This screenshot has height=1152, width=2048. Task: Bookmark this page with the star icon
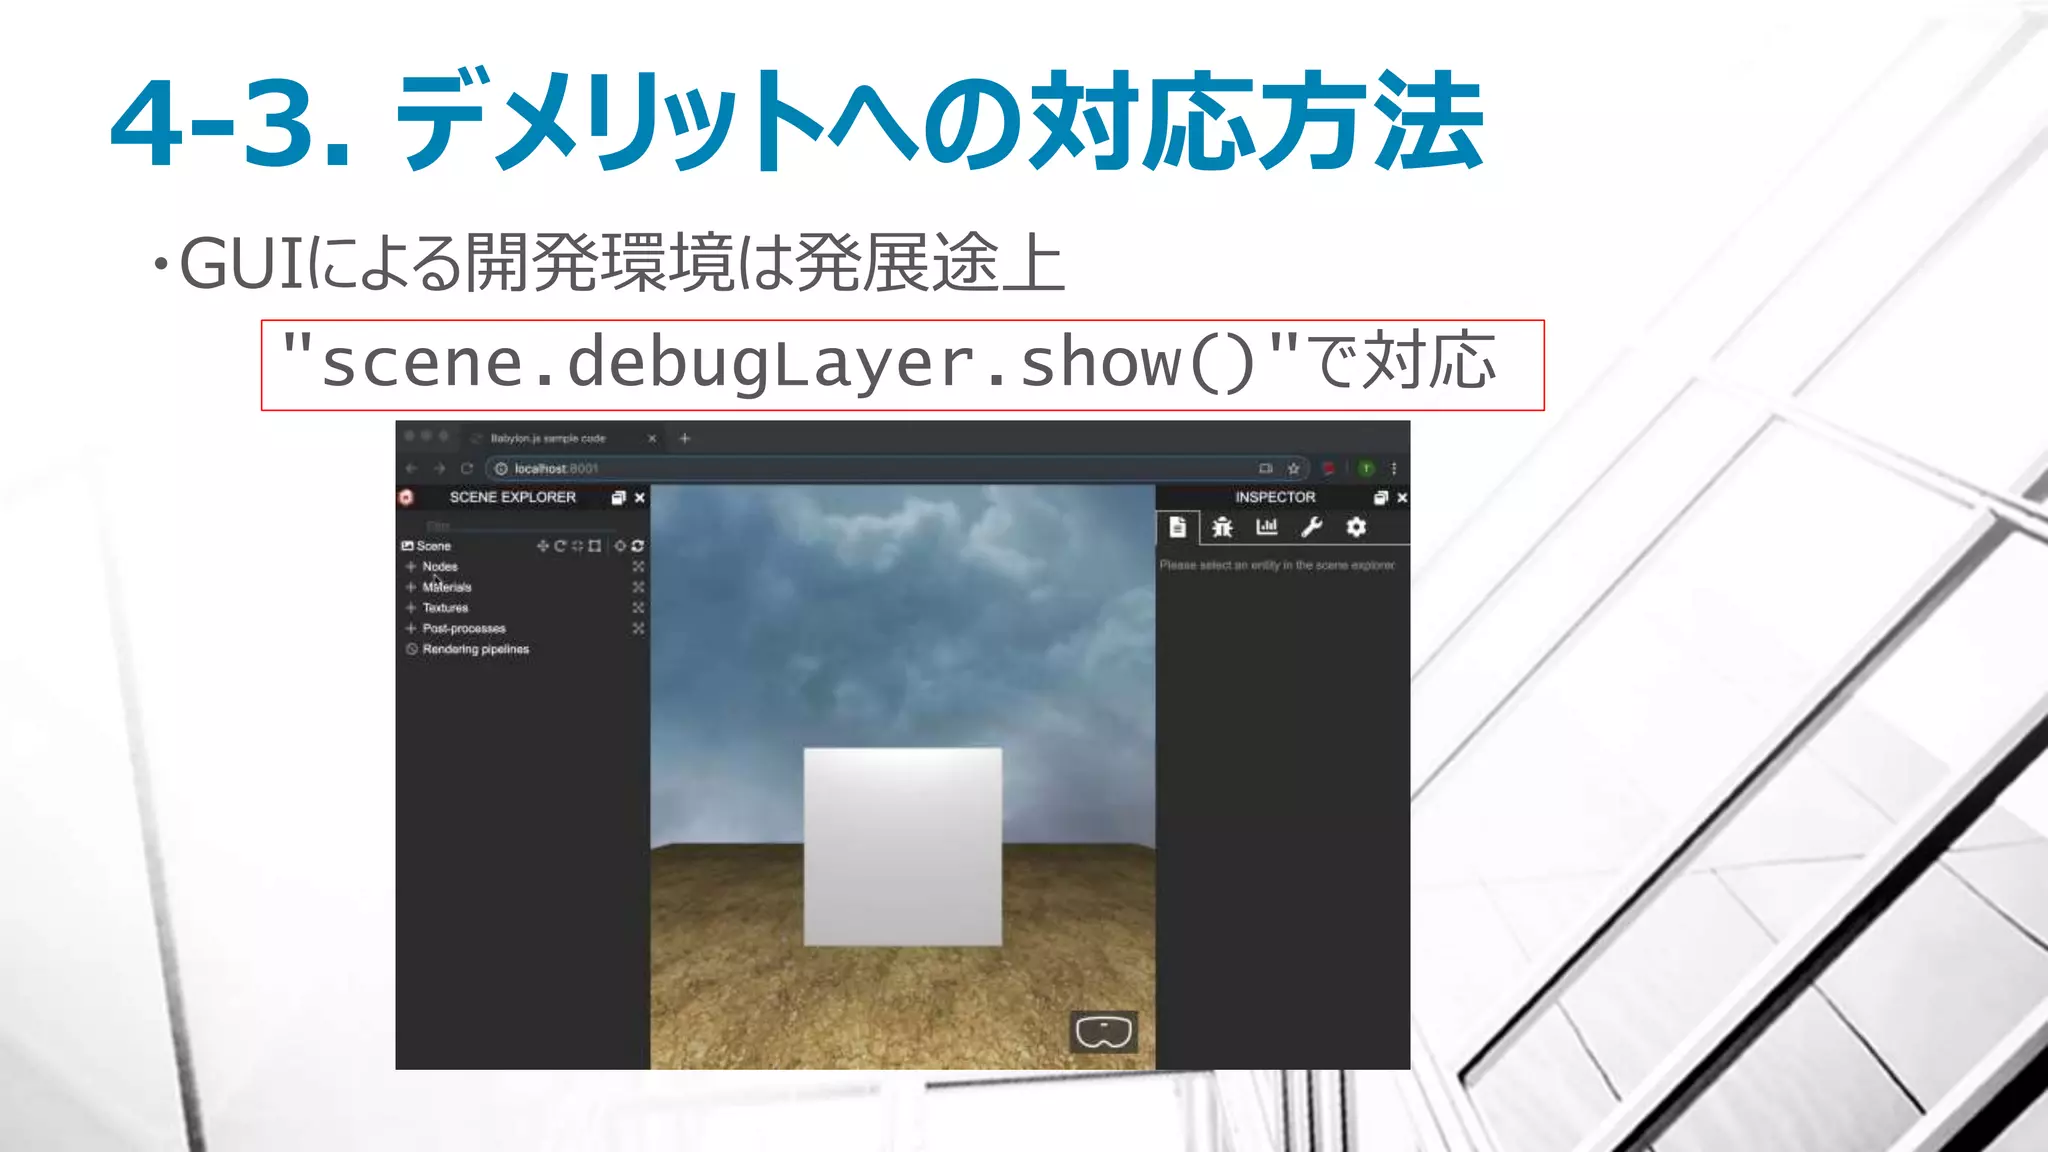[1293, 468]
